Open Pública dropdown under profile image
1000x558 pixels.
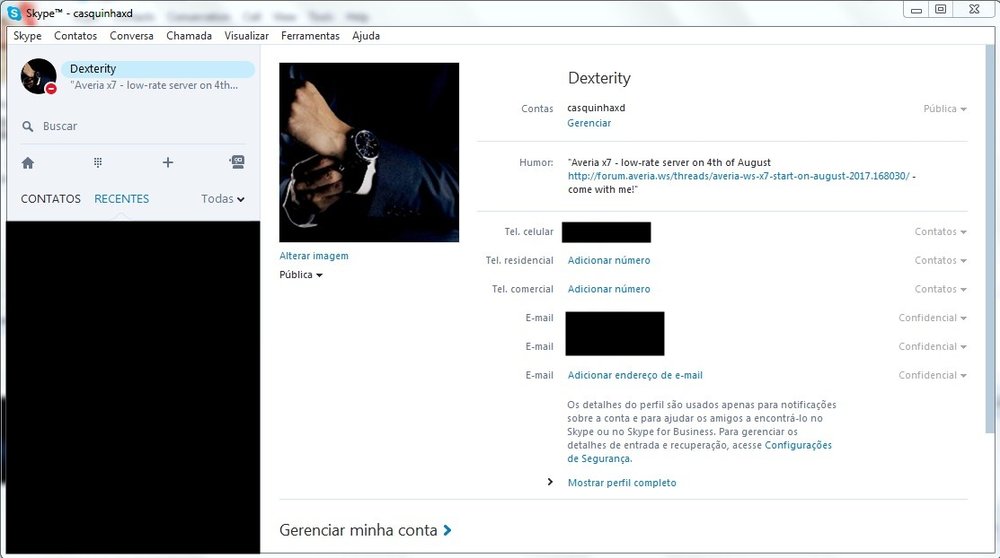coord(300,275)
